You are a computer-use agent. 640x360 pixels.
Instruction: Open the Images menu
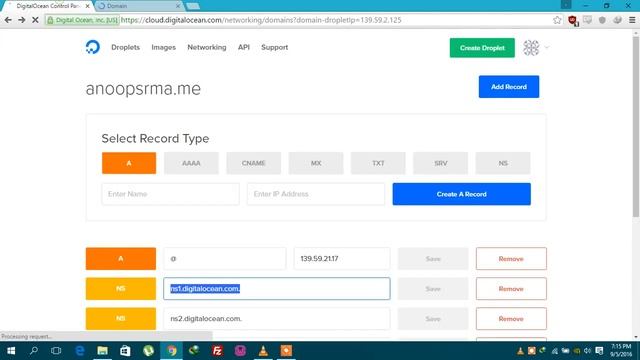click(163, 47)
